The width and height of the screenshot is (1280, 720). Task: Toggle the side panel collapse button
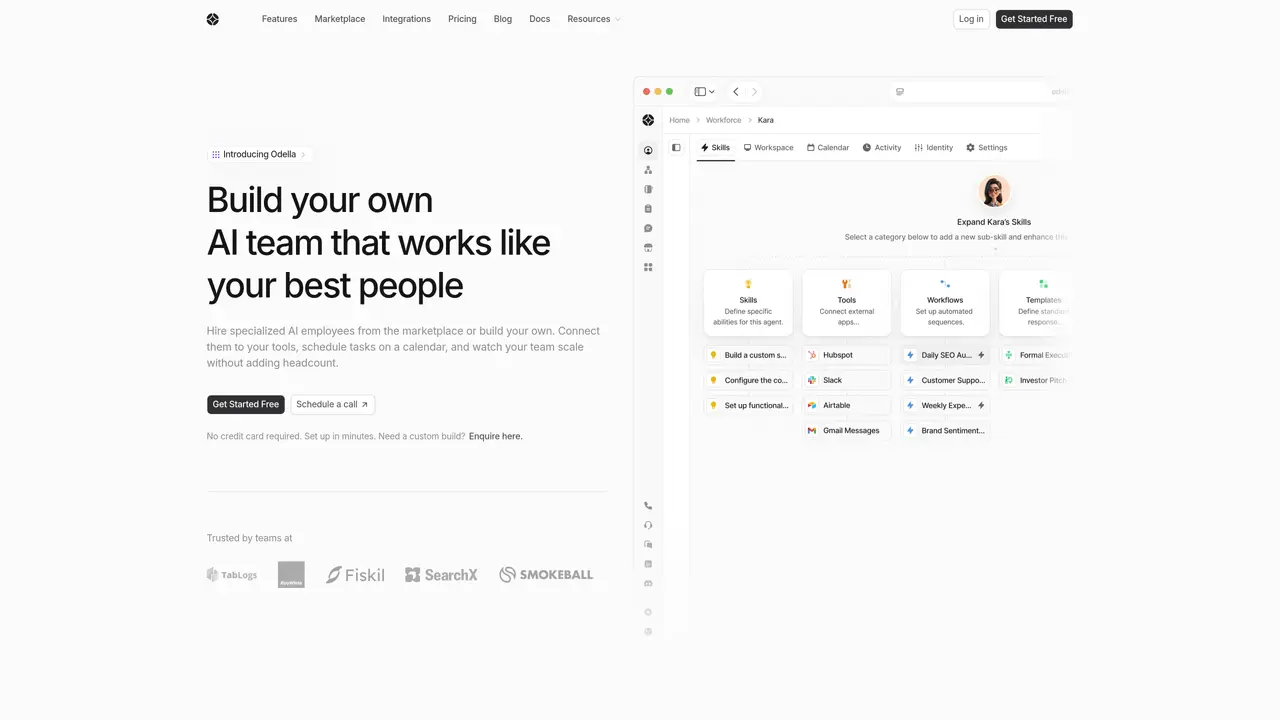(676, 147)
